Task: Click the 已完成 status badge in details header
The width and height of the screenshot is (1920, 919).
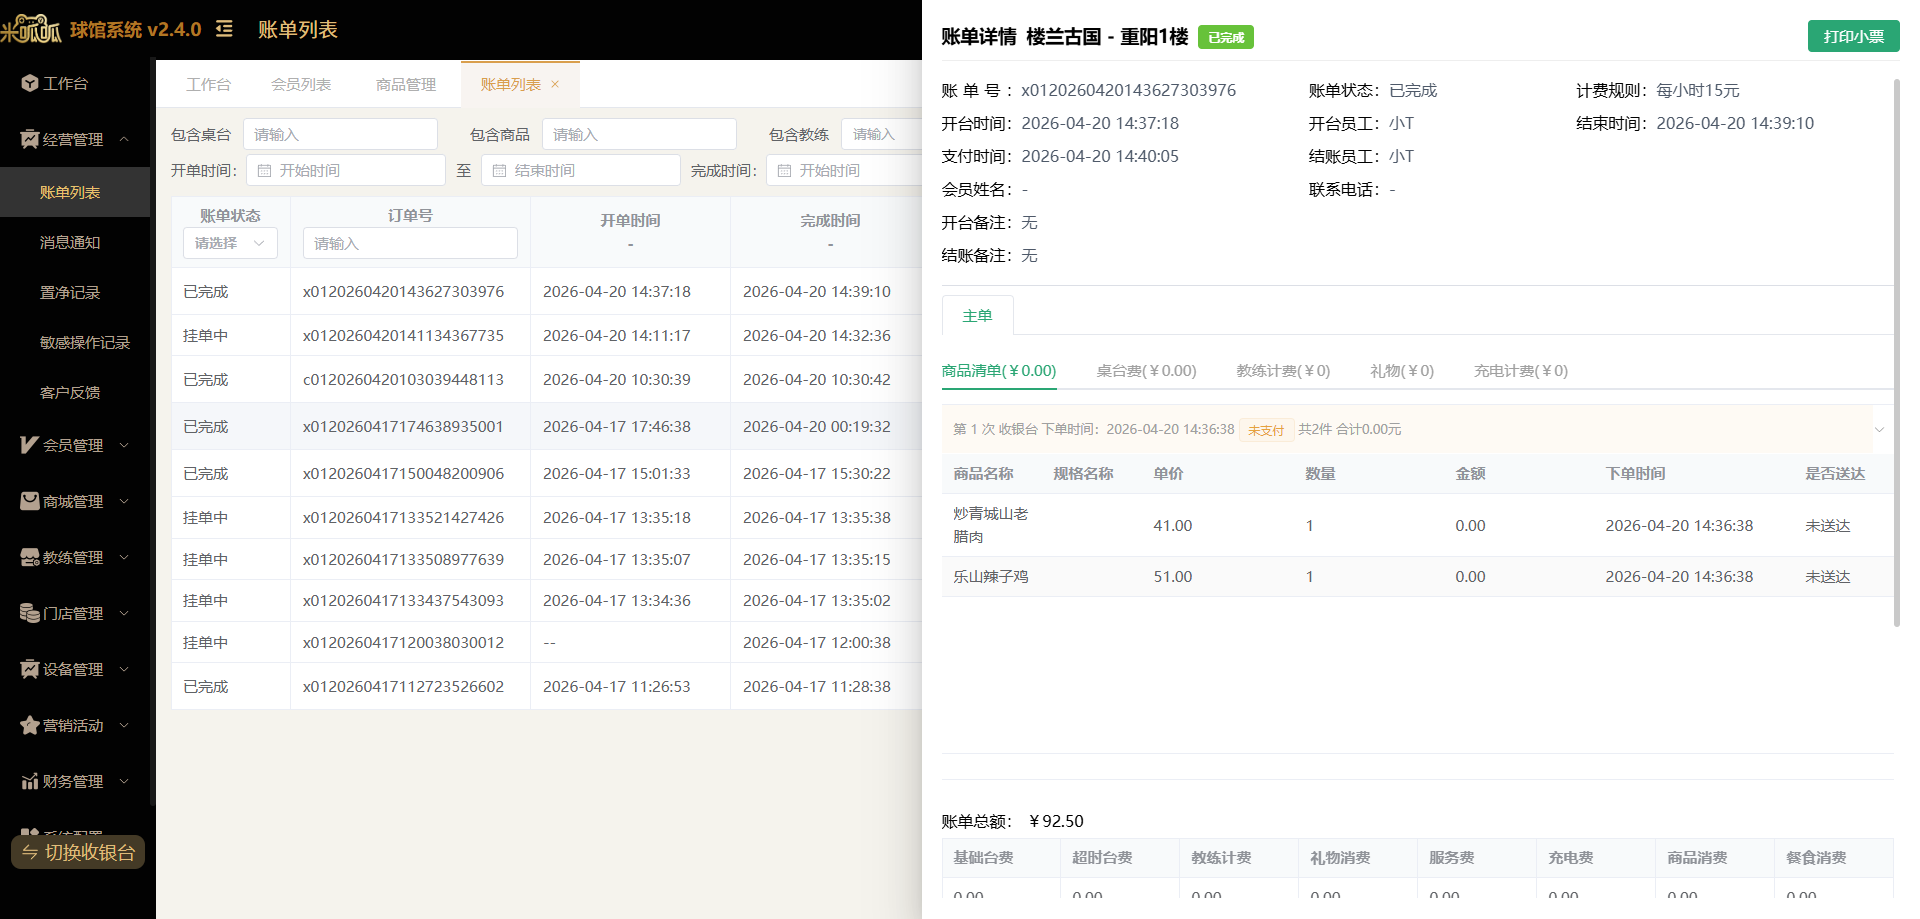Action: point(1225,37)
